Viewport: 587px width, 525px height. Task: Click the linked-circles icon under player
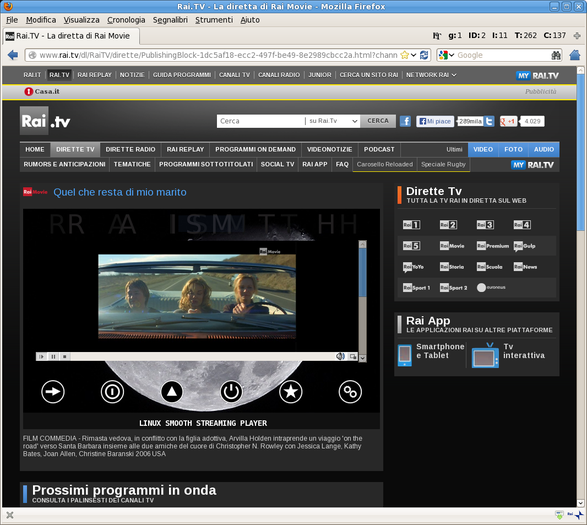click(x=350, y=392)
